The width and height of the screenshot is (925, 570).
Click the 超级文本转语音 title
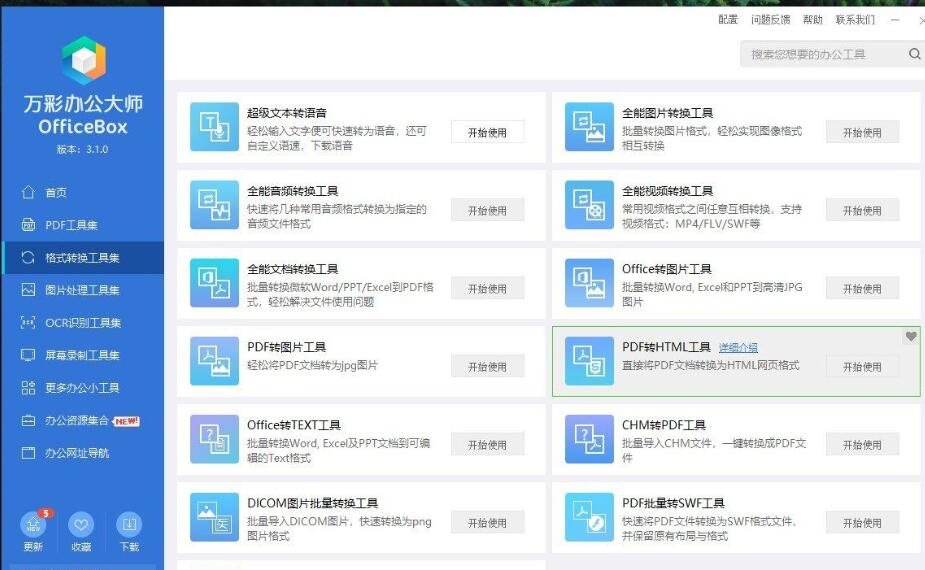pos(287,113)
